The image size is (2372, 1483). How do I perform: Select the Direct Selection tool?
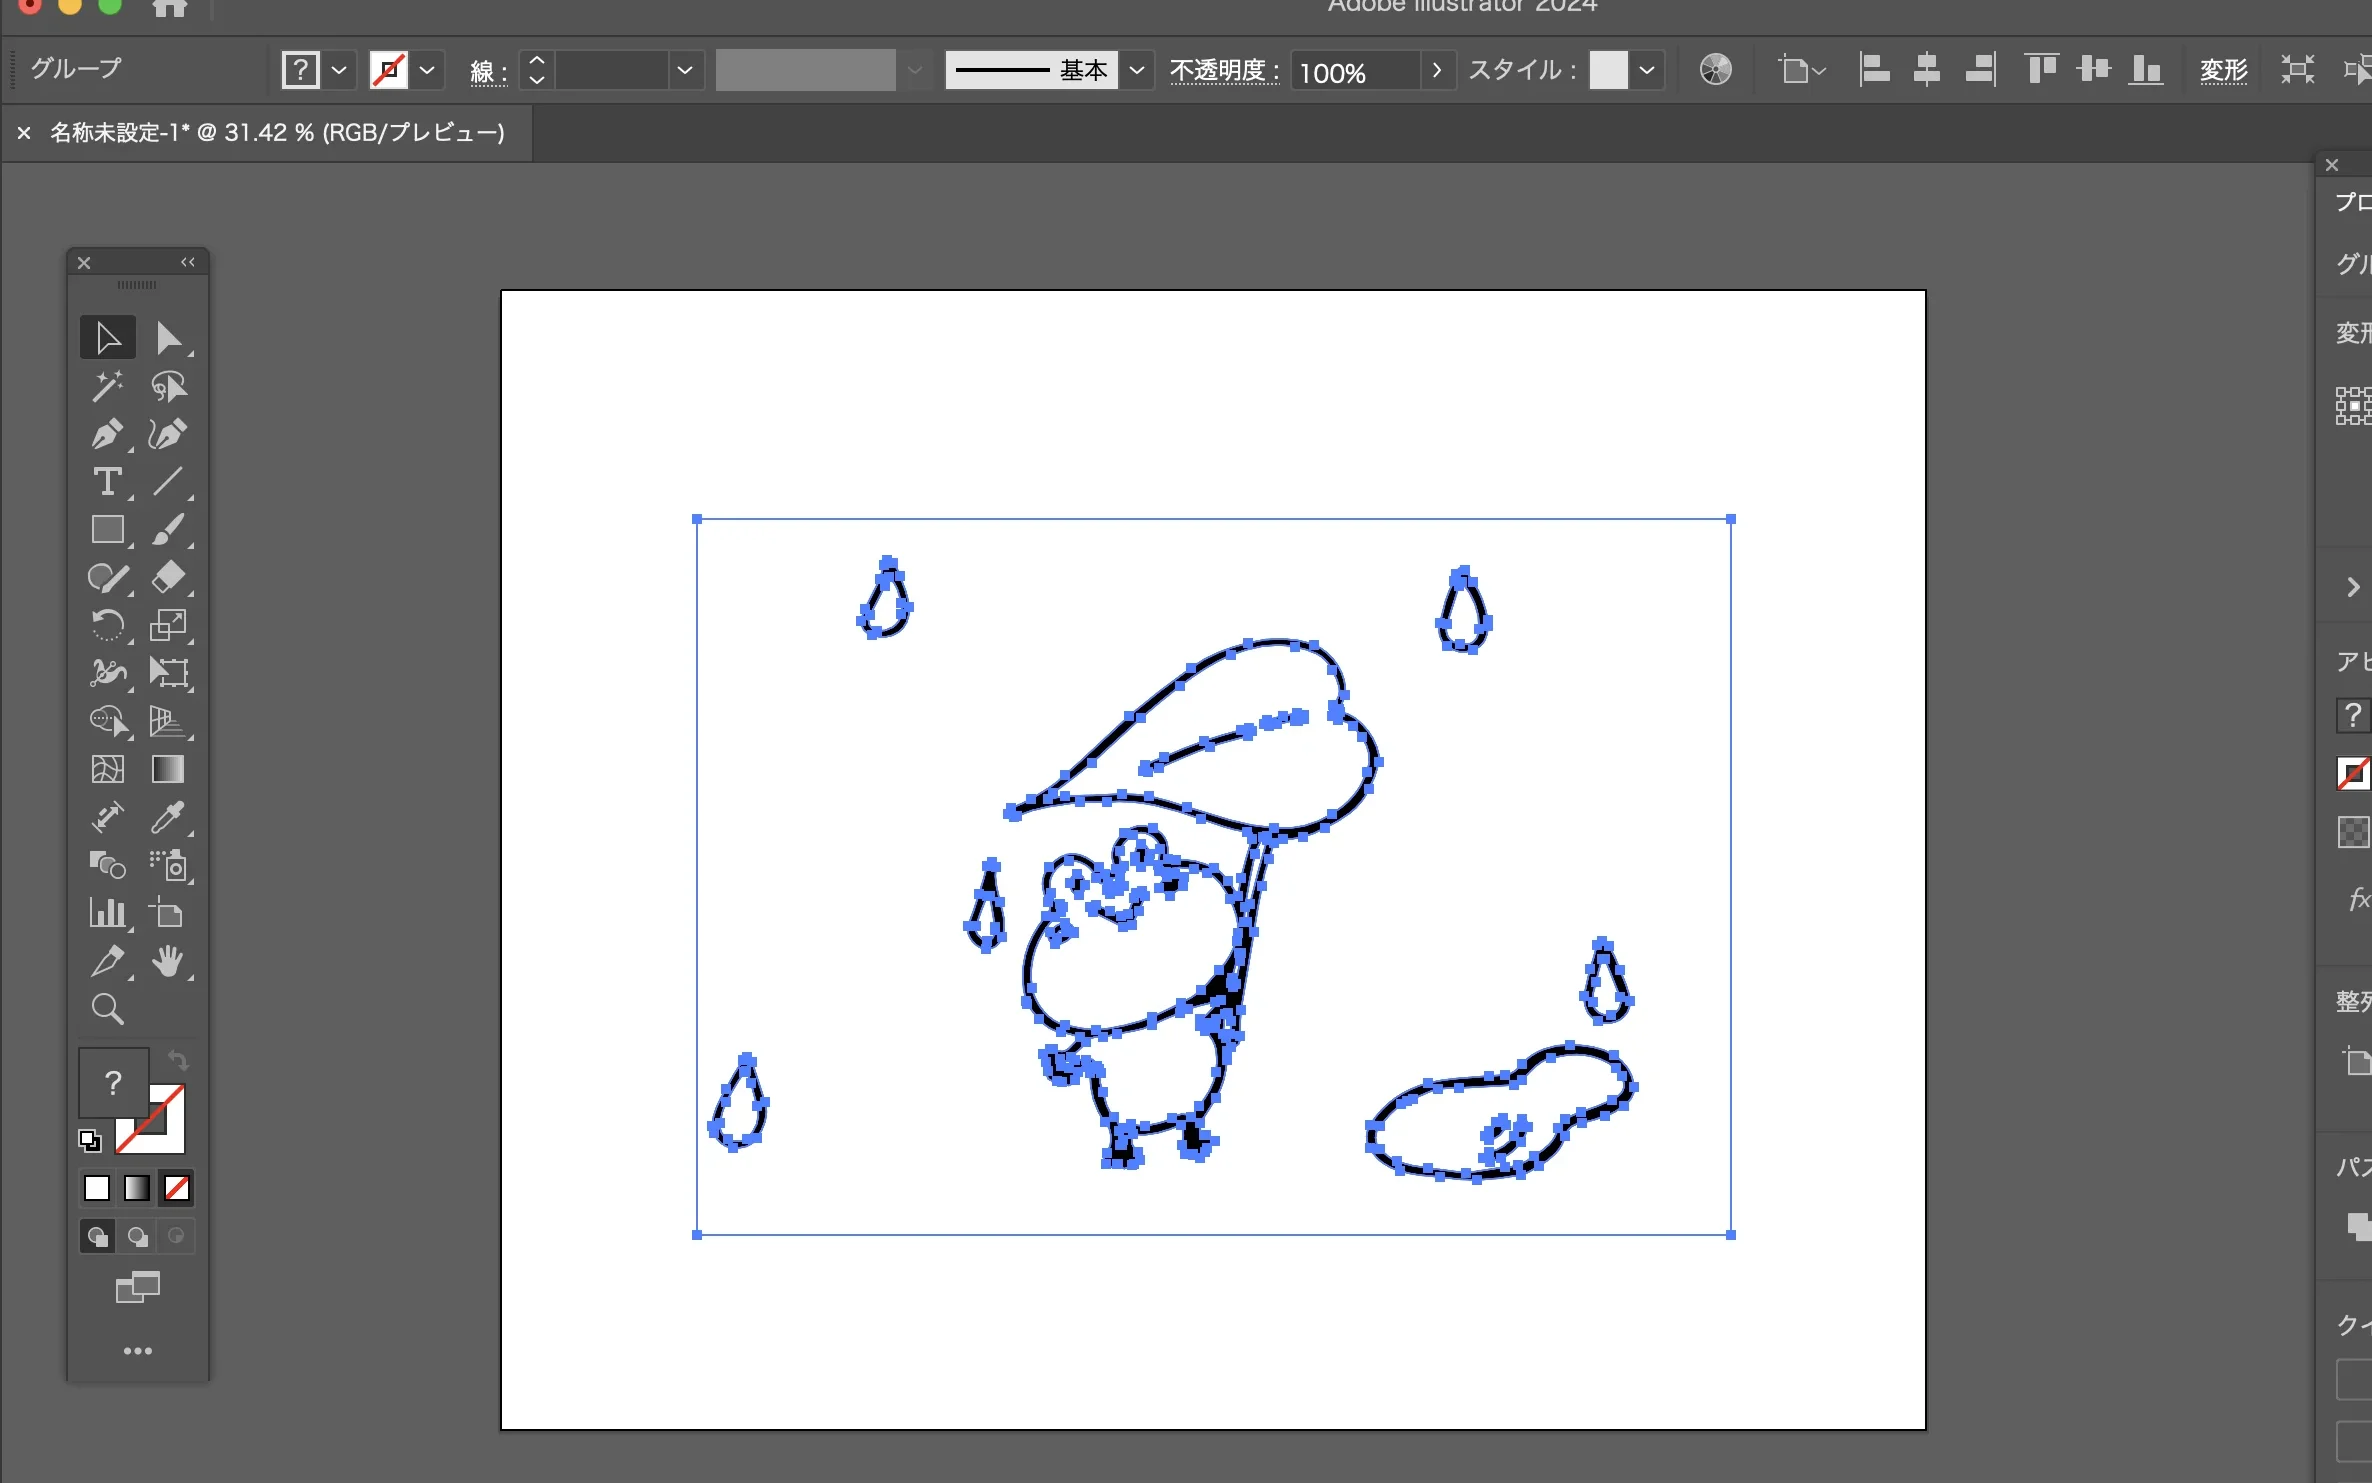pos(168,339)
